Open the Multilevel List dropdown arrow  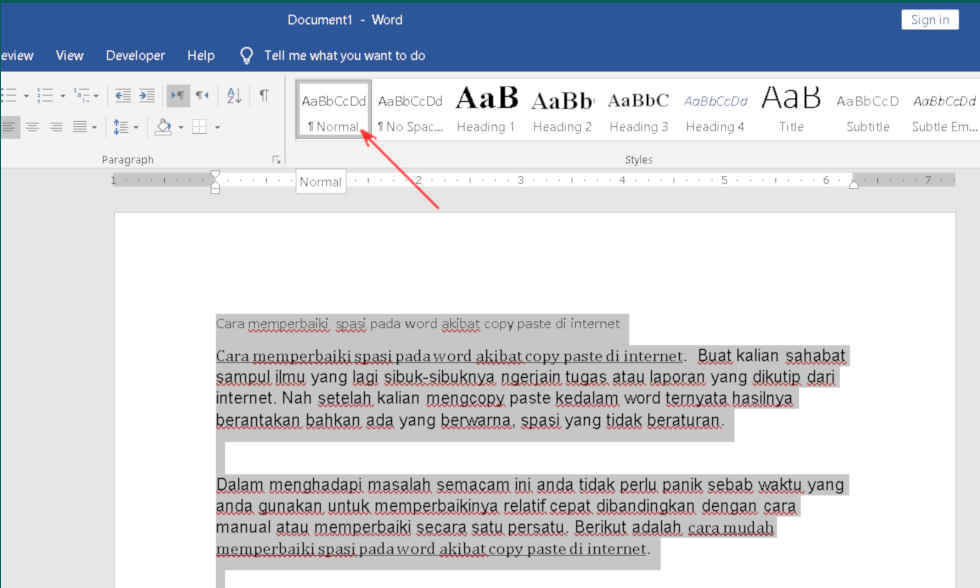coord(96,96)
